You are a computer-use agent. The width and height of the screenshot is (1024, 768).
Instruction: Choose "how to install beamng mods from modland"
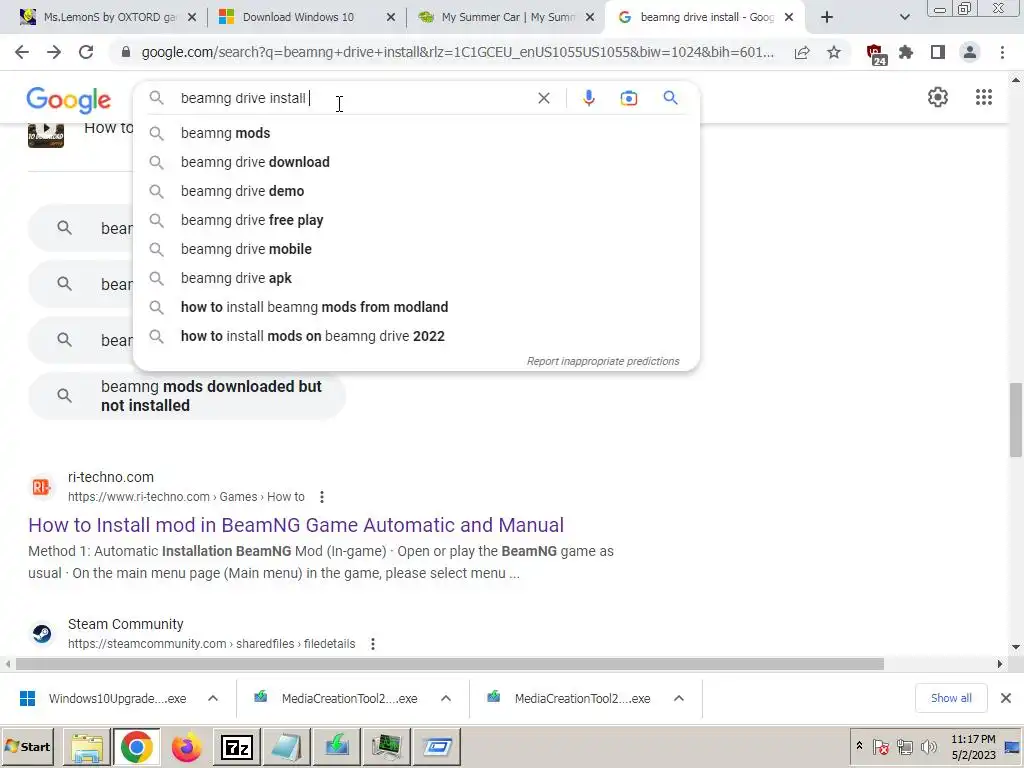416,307
